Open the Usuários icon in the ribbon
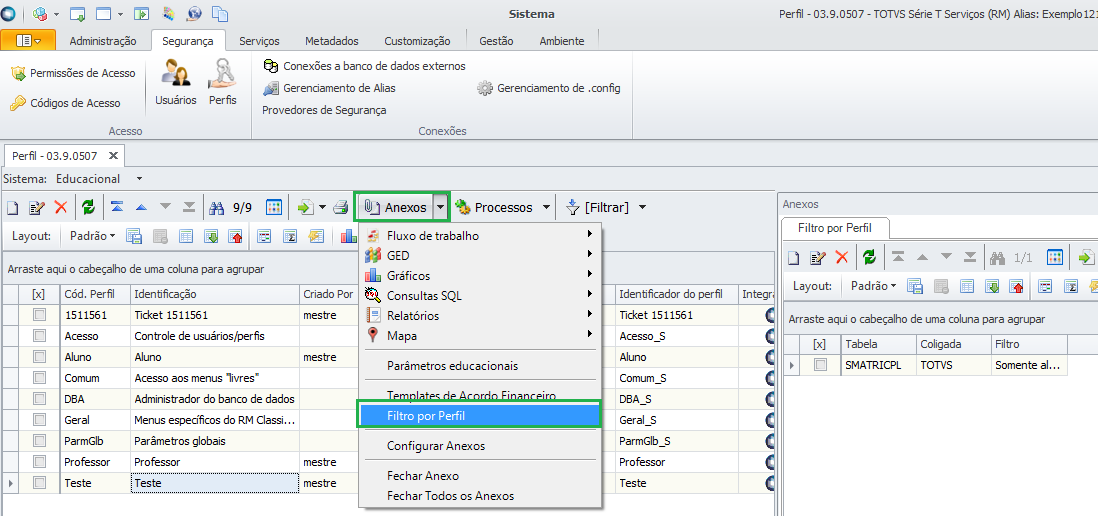This screenshot has width=1098, height=516. pos(176,81)
